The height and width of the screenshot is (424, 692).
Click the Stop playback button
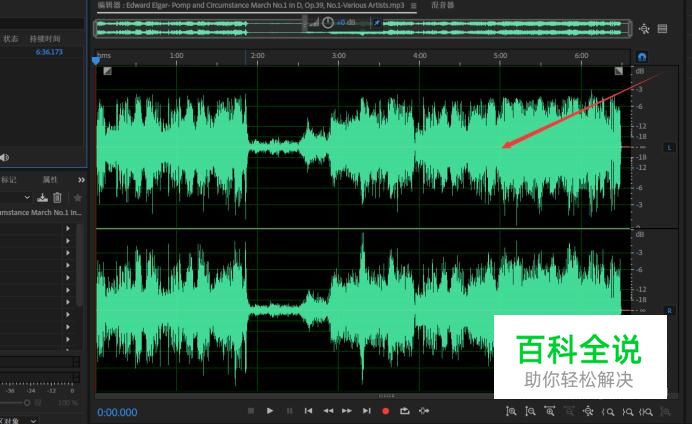[251, 411]
